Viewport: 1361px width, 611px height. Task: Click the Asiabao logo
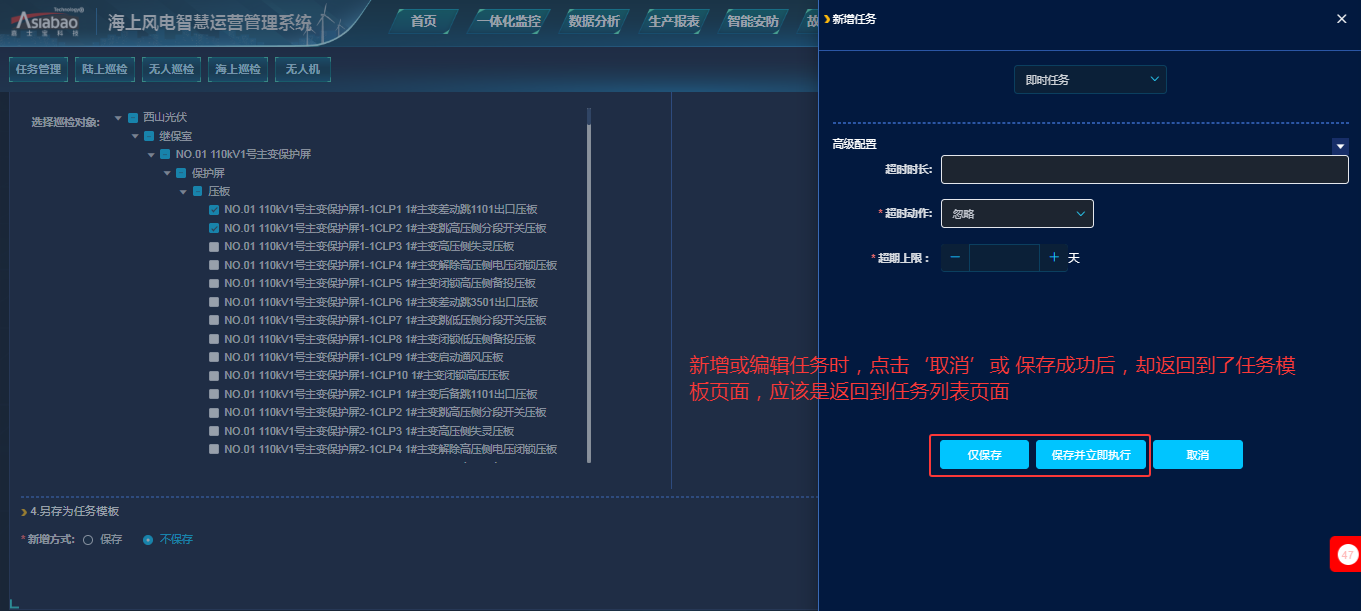coord(45,21)
